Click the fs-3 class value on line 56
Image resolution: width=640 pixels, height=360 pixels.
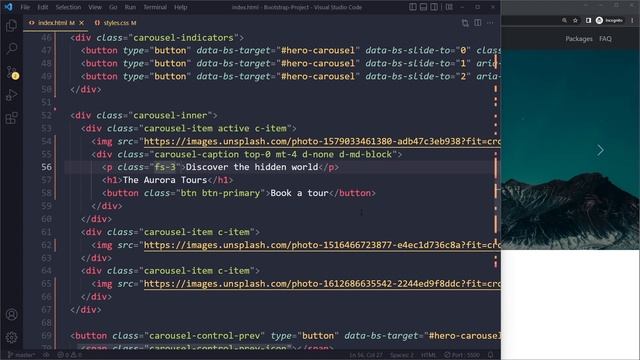point(165,167)
